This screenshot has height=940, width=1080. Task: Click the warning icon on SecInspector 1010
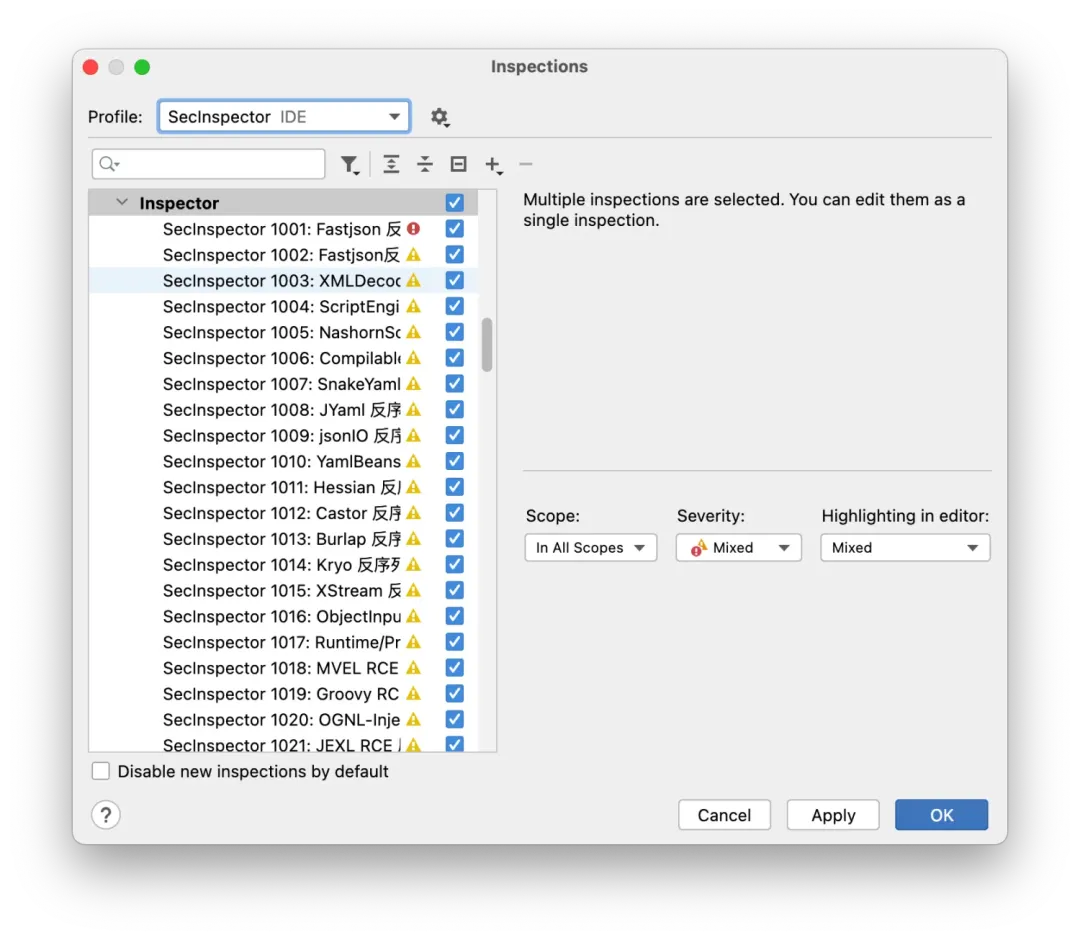(413, 461)
